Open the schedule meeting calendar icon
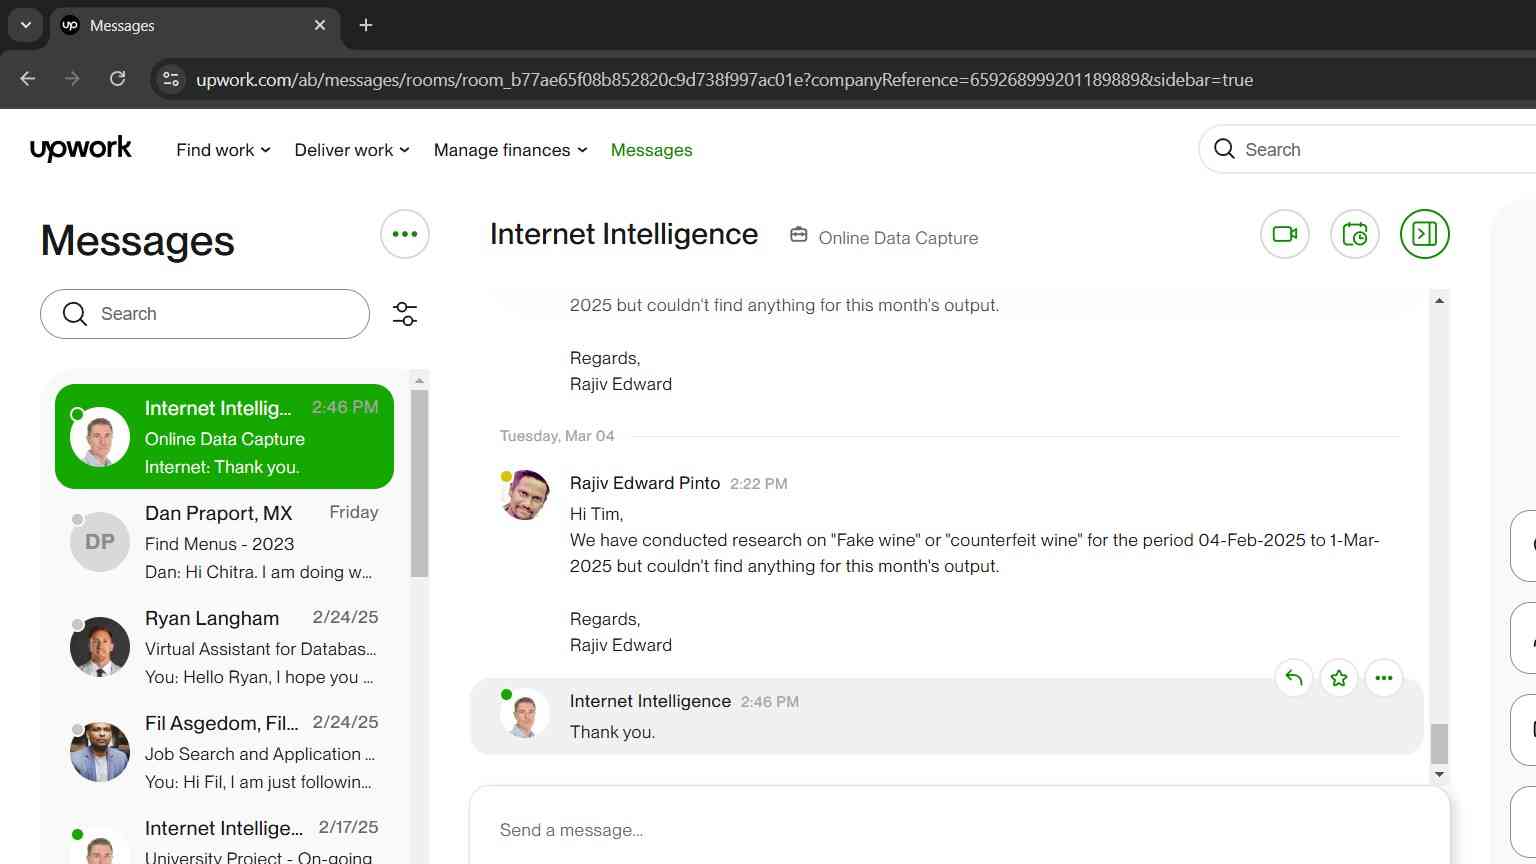 click(x=1355, y=234)
